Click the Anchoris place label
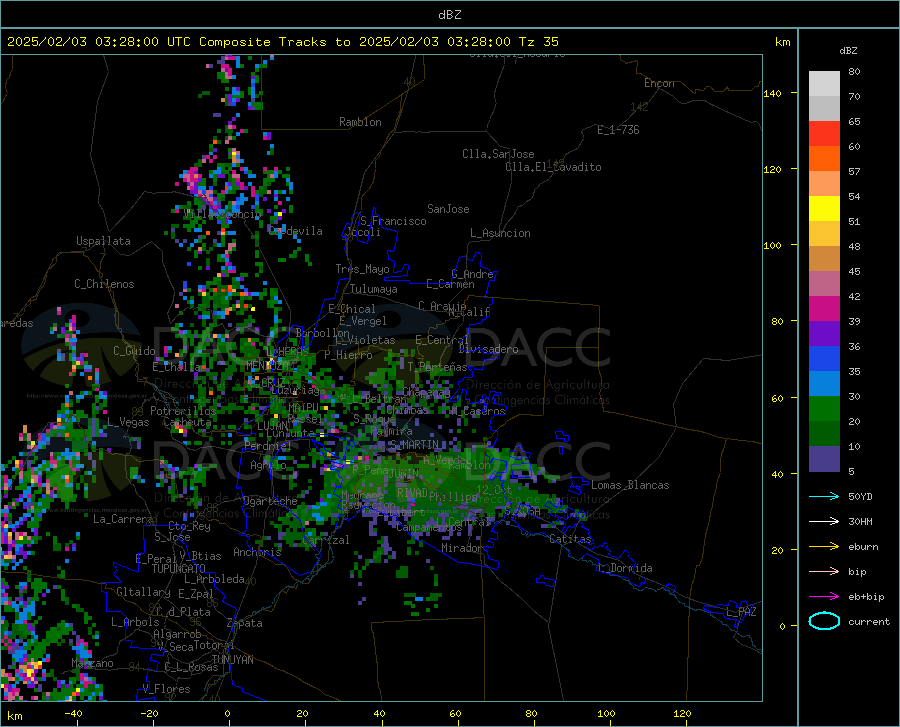 coord(257,552)
